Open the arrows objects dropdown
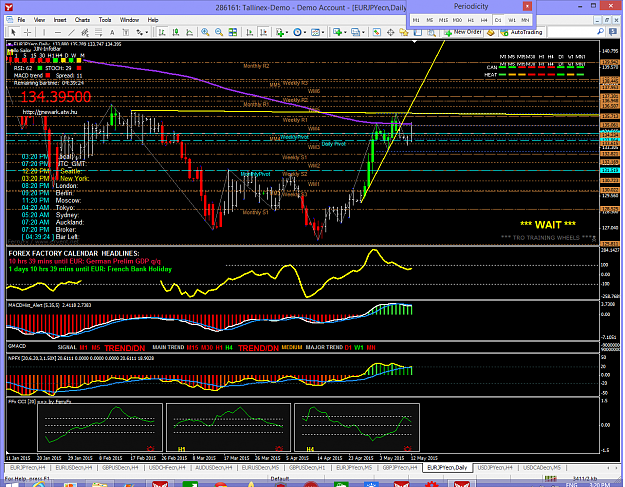This screenshot has height=487, width=625. click(142, 32)
